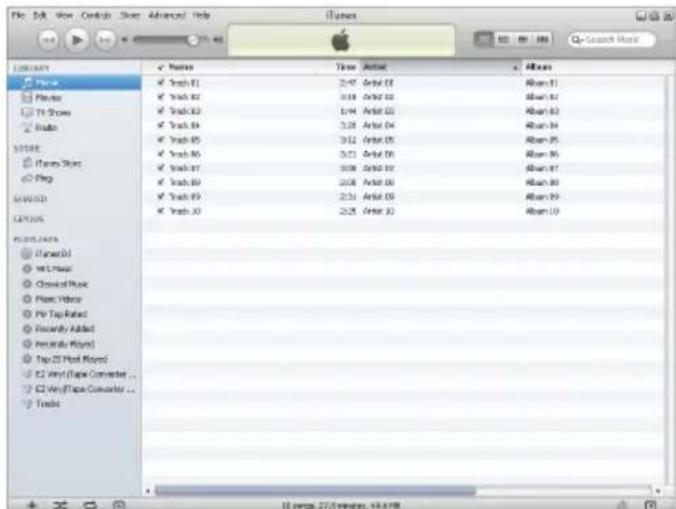Select the My Top Rated playlist
676x509 pixels.
tap(74, 314)
